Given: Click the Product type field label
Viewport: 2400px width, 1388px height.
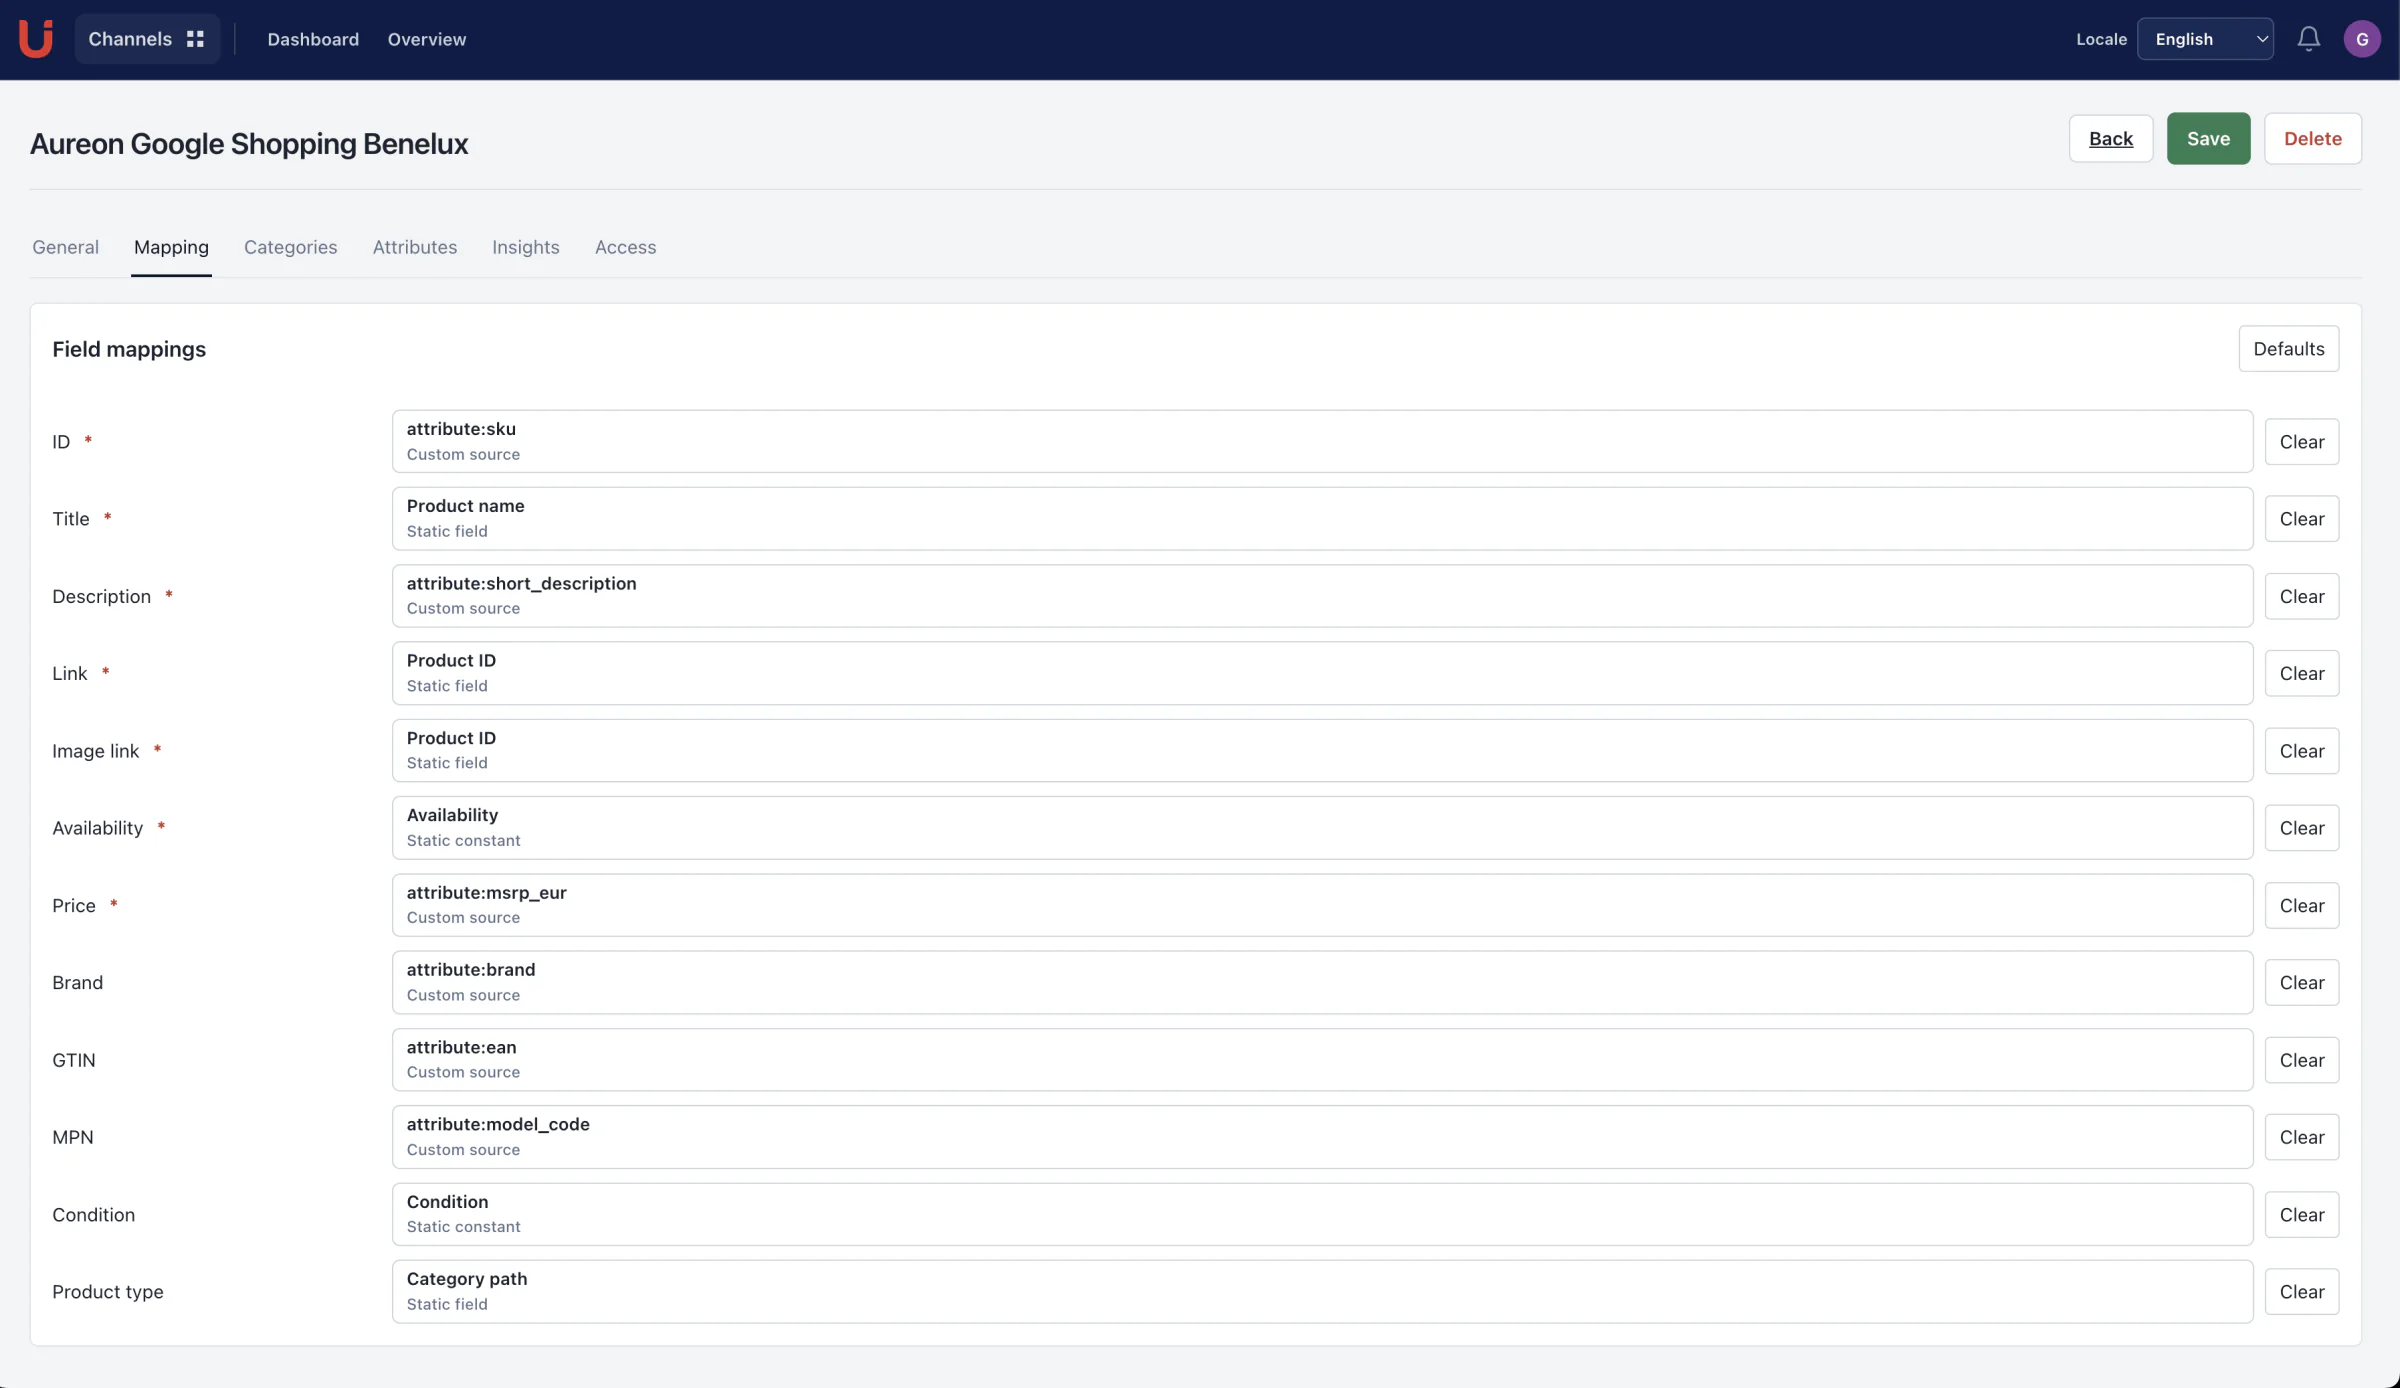Looking at the screenshot, I should (108, 1291).
